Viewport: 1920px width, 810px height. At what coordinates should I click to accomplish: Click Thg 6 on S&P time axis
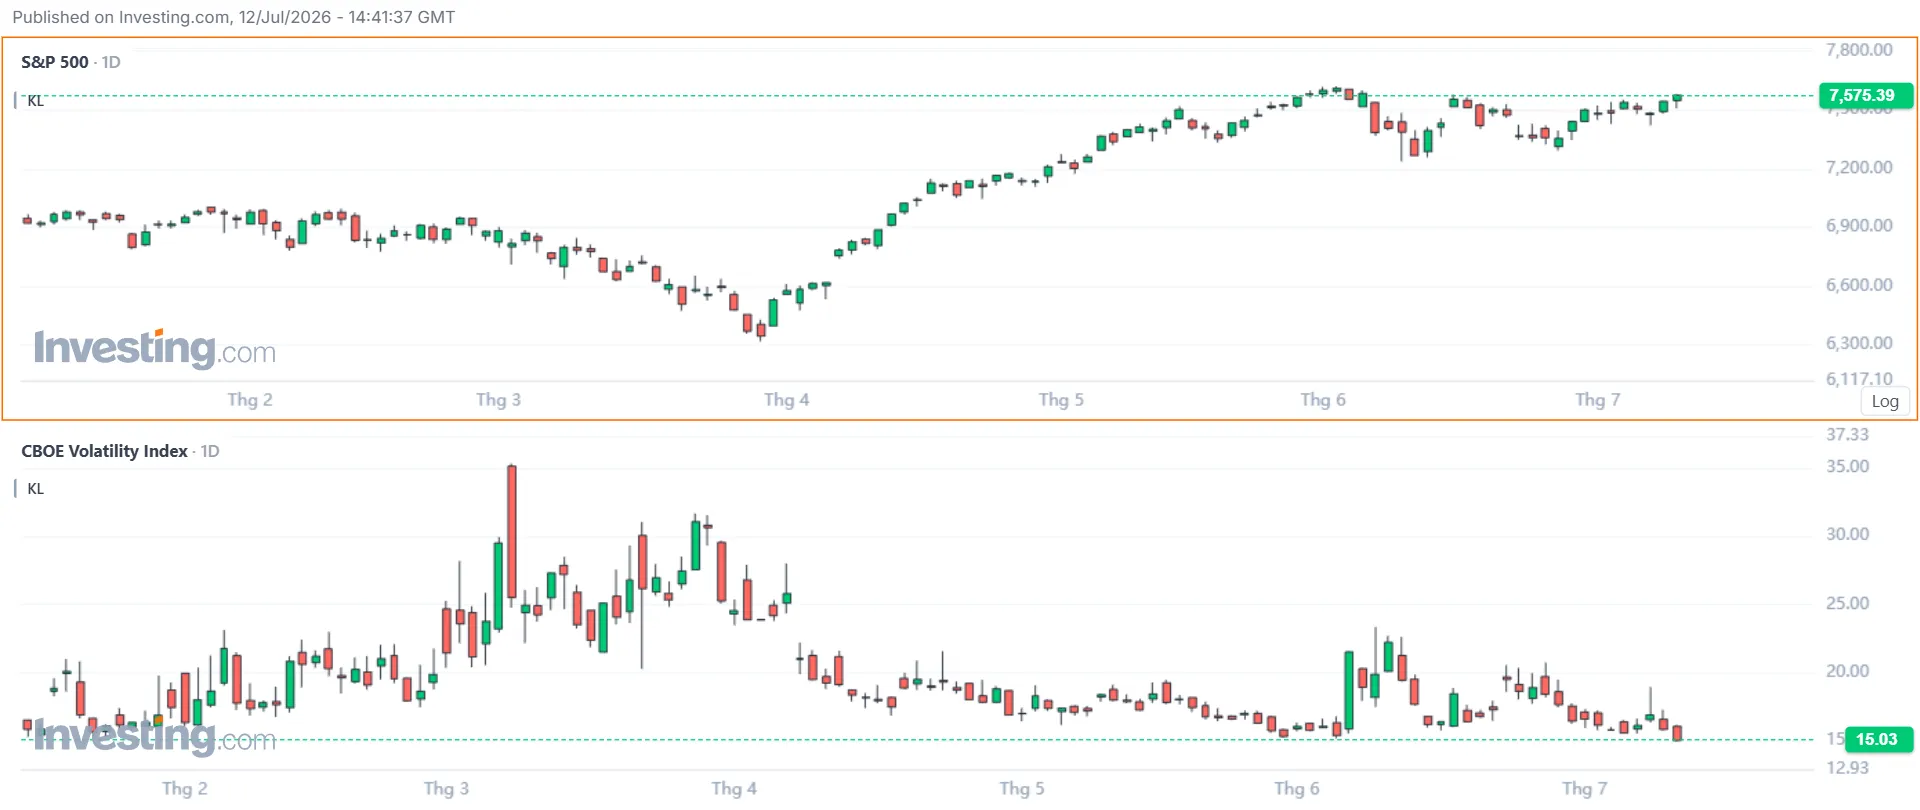tap(1323, 399)
